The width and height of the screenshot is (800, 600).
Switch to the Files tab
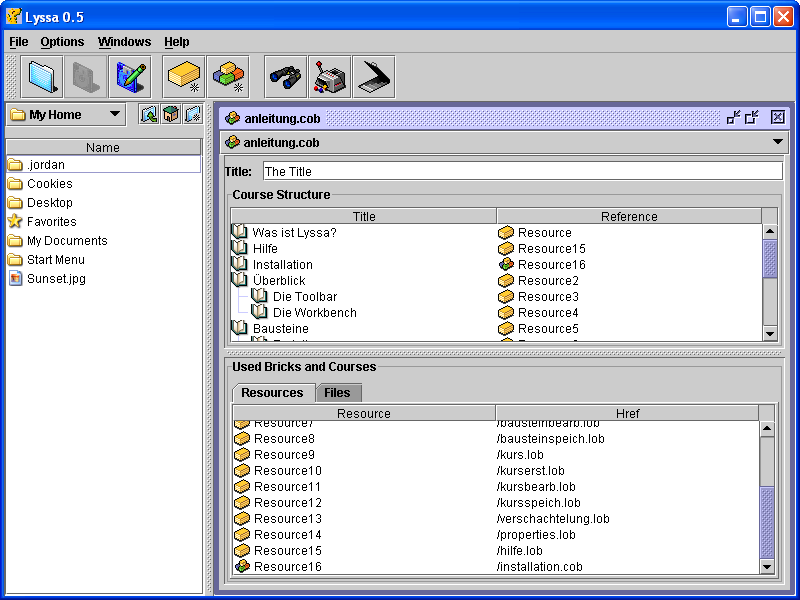tap(338, 393)
